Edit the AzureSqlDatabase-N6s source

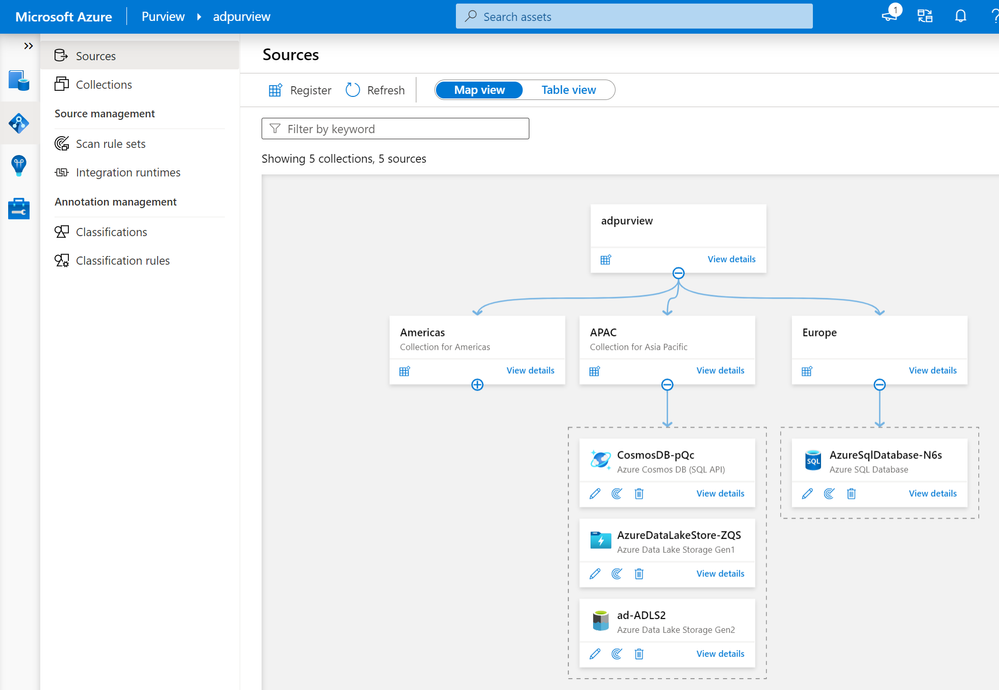[807, 494]
